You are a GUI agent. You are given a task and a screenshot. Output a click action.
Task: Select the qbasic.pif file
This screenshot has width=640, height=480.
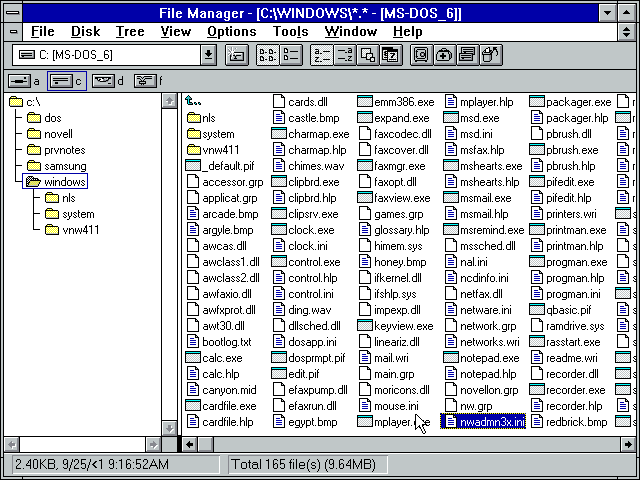coord(560,310)
